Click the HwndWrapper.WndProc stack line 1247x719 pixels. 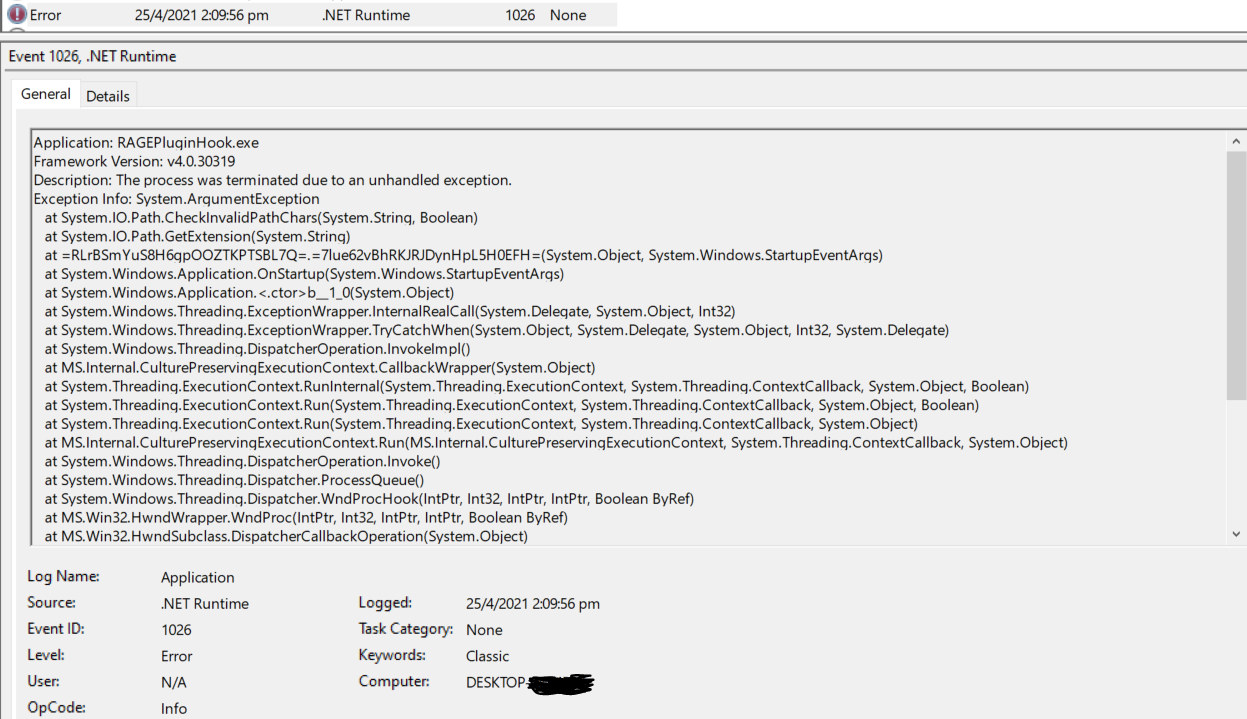[x=306, y=517]
